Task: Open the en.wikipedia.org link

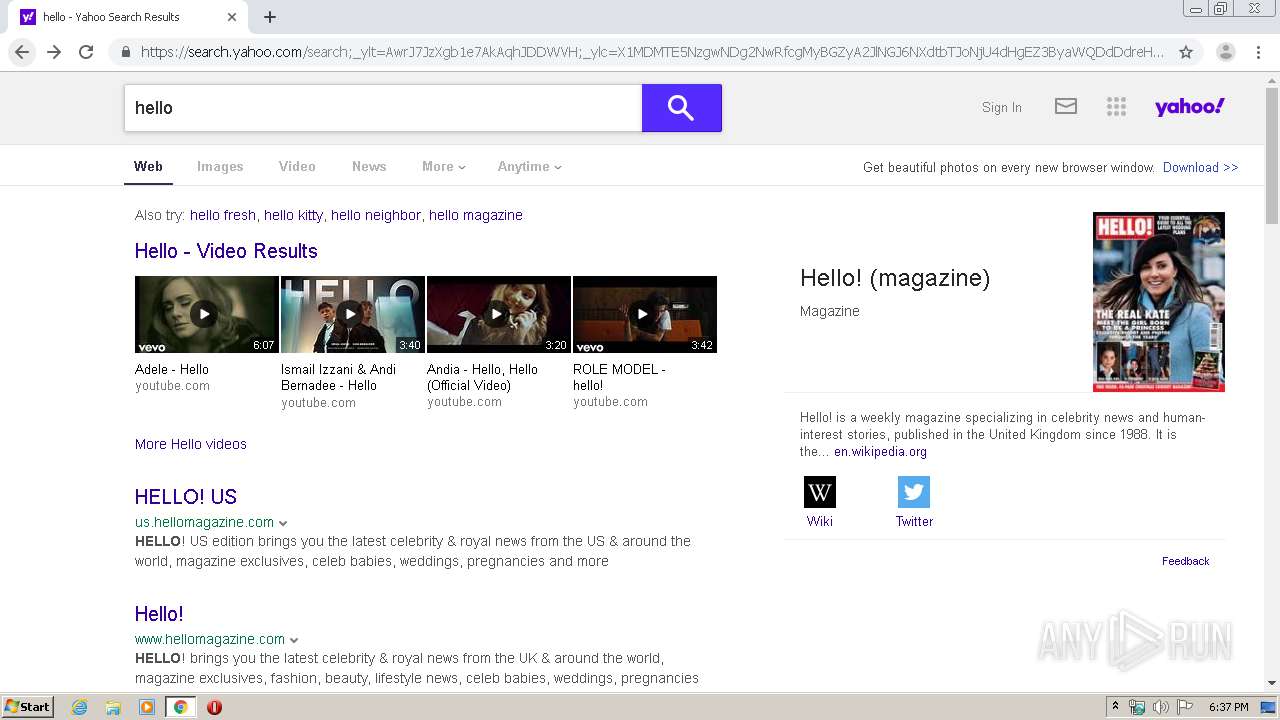Action: [x=880, y=452]
